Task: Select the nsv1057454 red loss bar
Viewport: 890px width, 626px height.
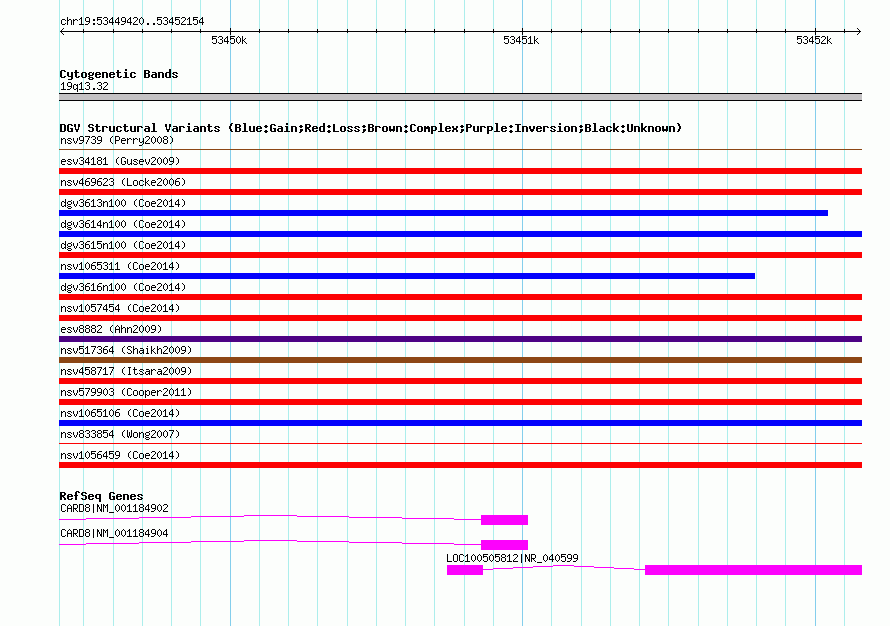Action: coord(460,318)
